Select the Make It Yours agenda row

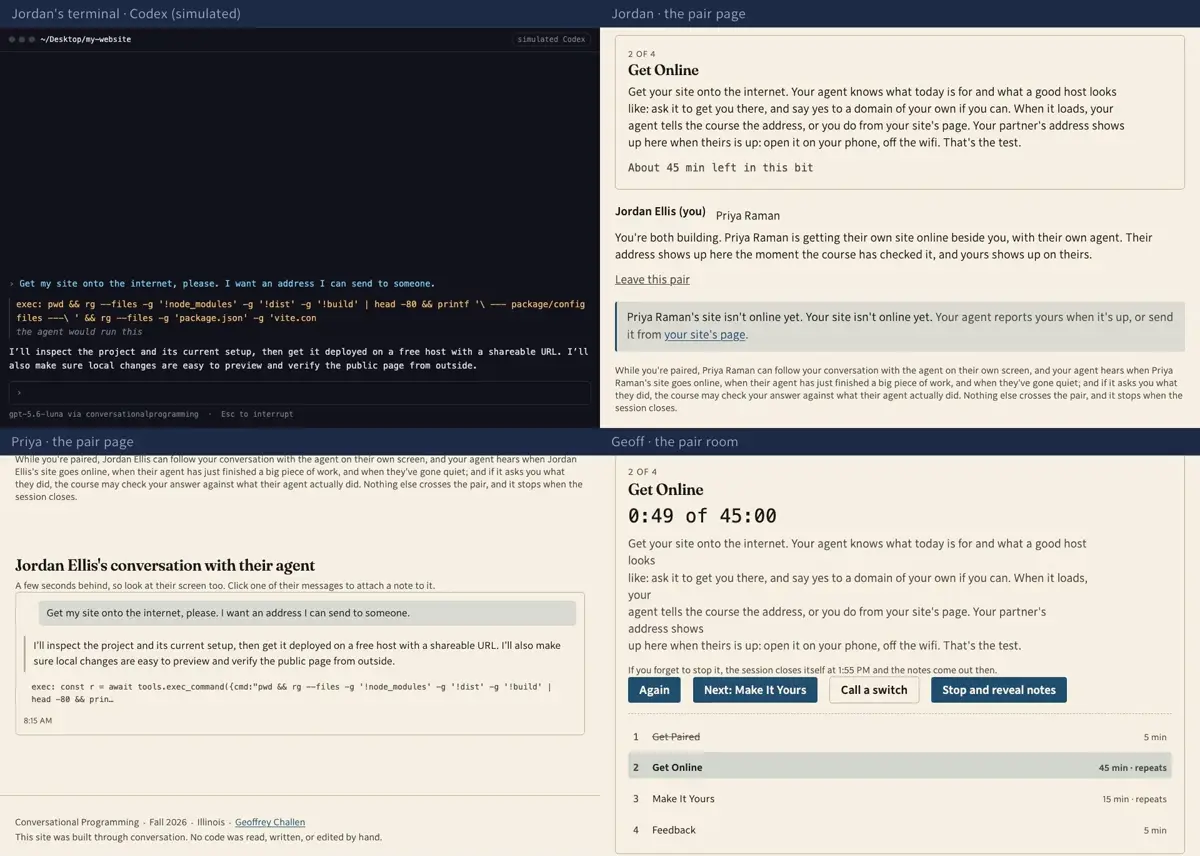(900, 799)
